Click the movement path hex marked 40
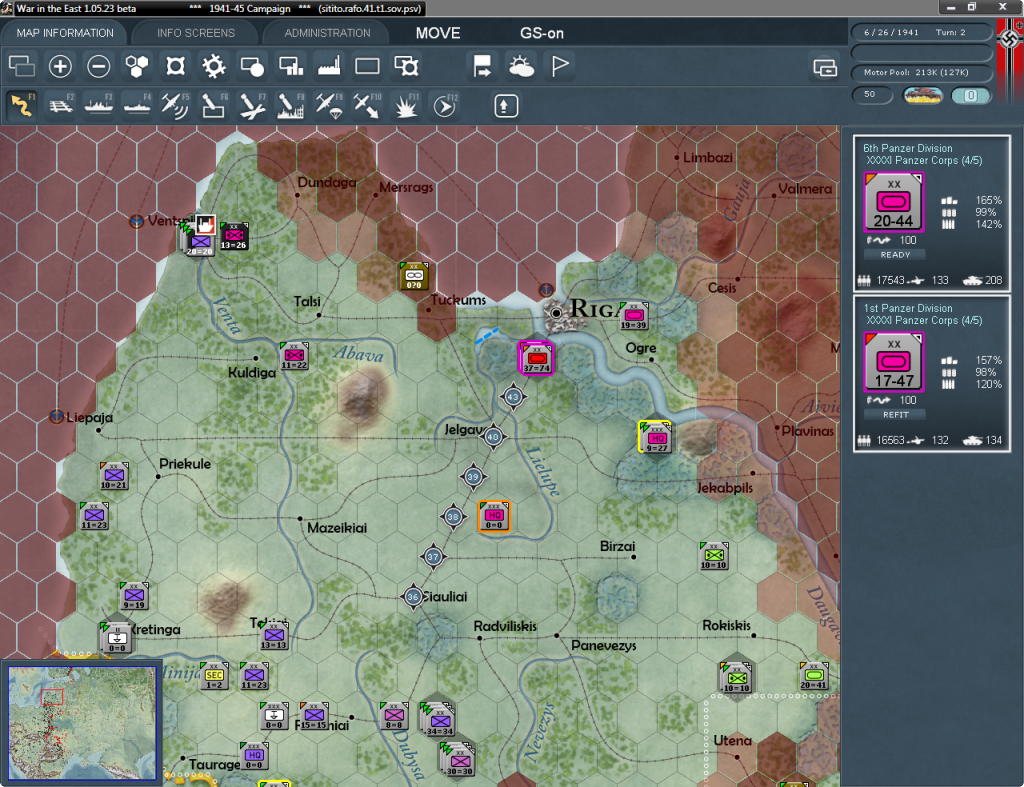 493,437
